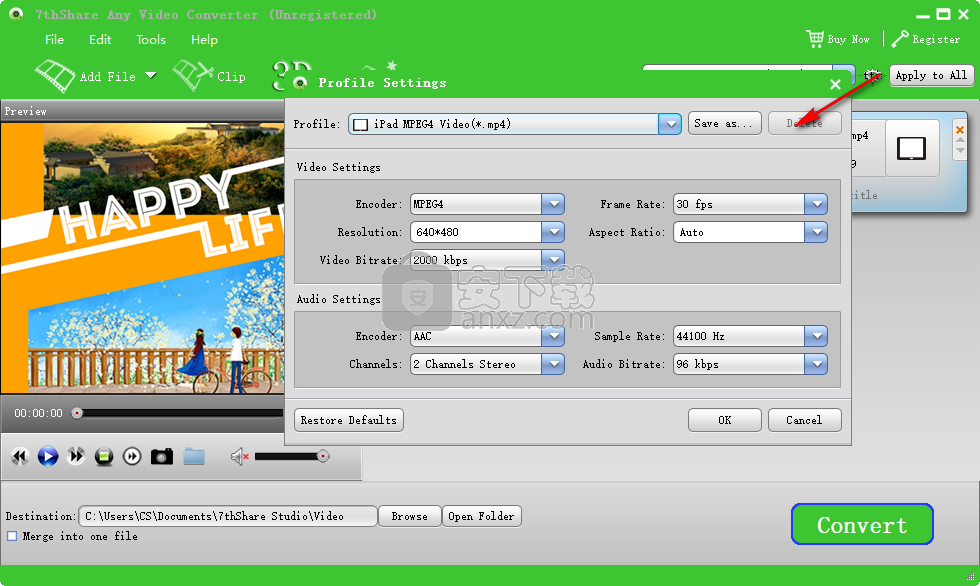Click the Add File film icon
The height and width of the screenshot is (586, 980).
tap(55, 76)
